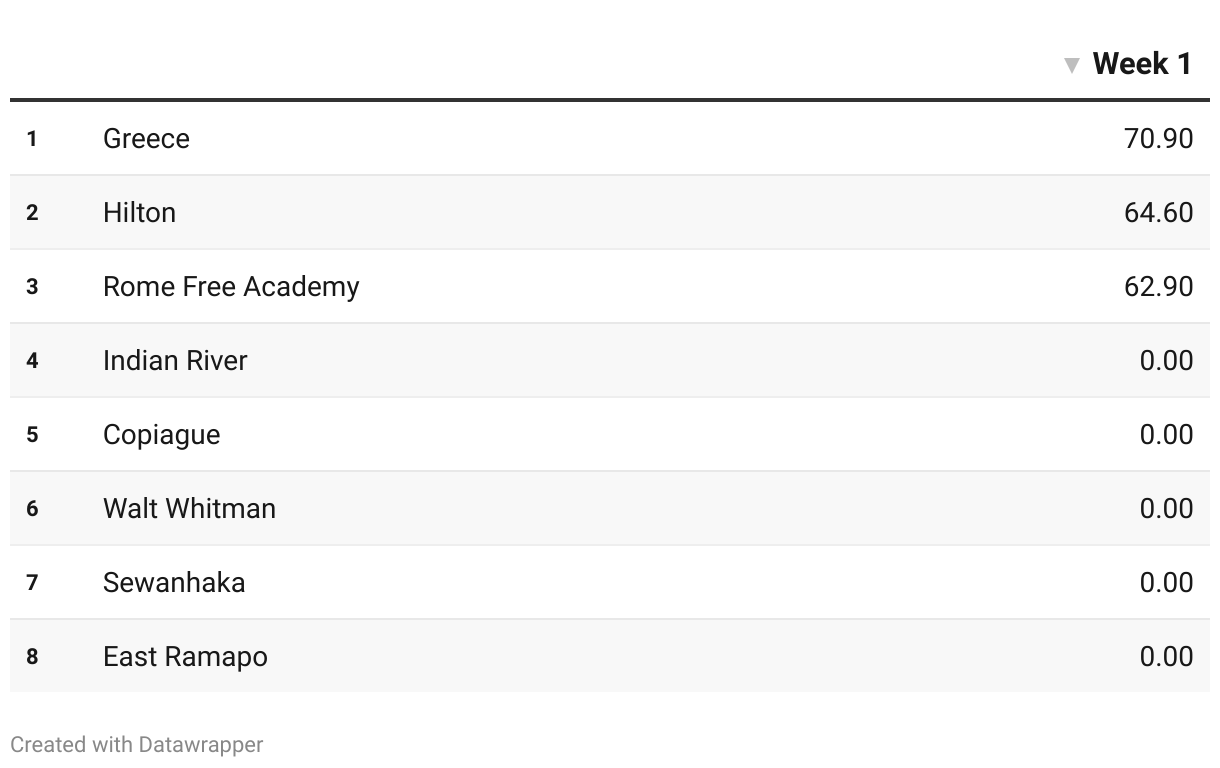Select the Greece row name
The width and height of the screenshot is (1220, 768).
coord(146,138)
